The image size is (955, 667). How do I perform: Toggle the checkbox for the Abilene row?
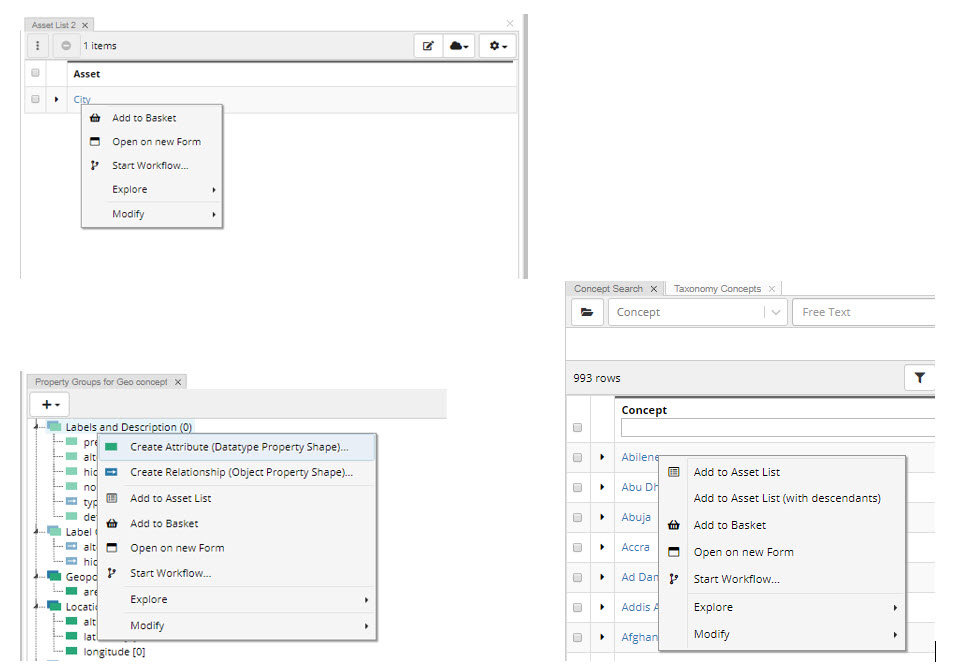click(x=577, y=457)
